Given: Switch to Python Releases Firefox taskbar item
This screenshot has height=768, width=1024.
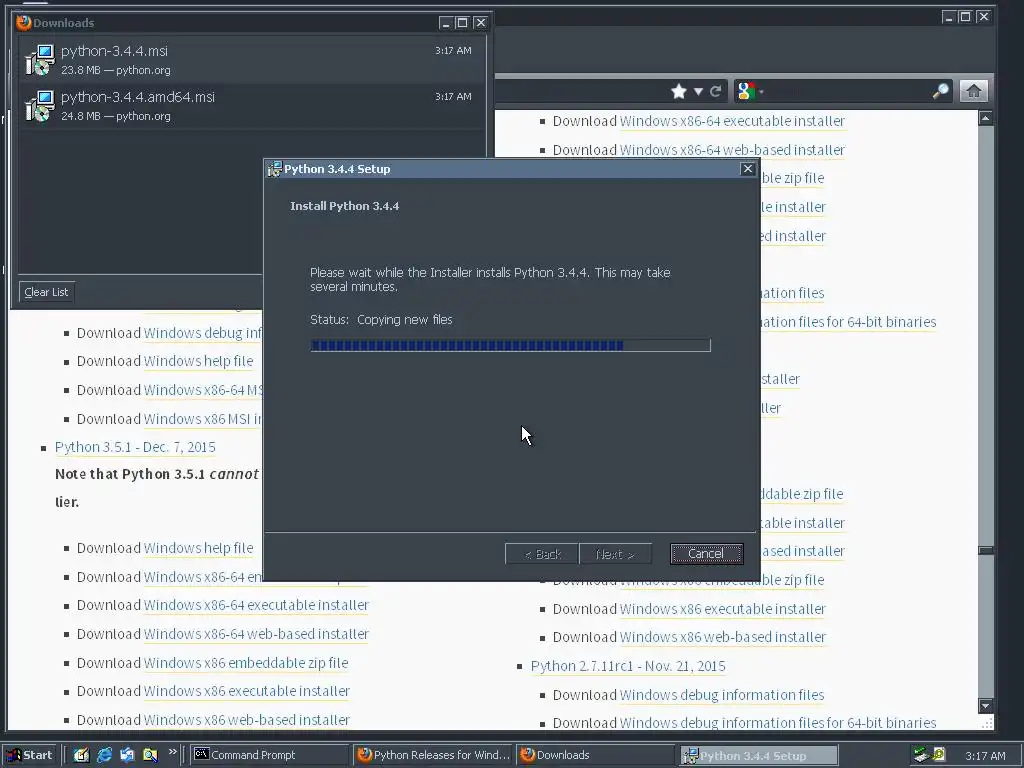Looking at the screenshot, I should tap(434, 755).
